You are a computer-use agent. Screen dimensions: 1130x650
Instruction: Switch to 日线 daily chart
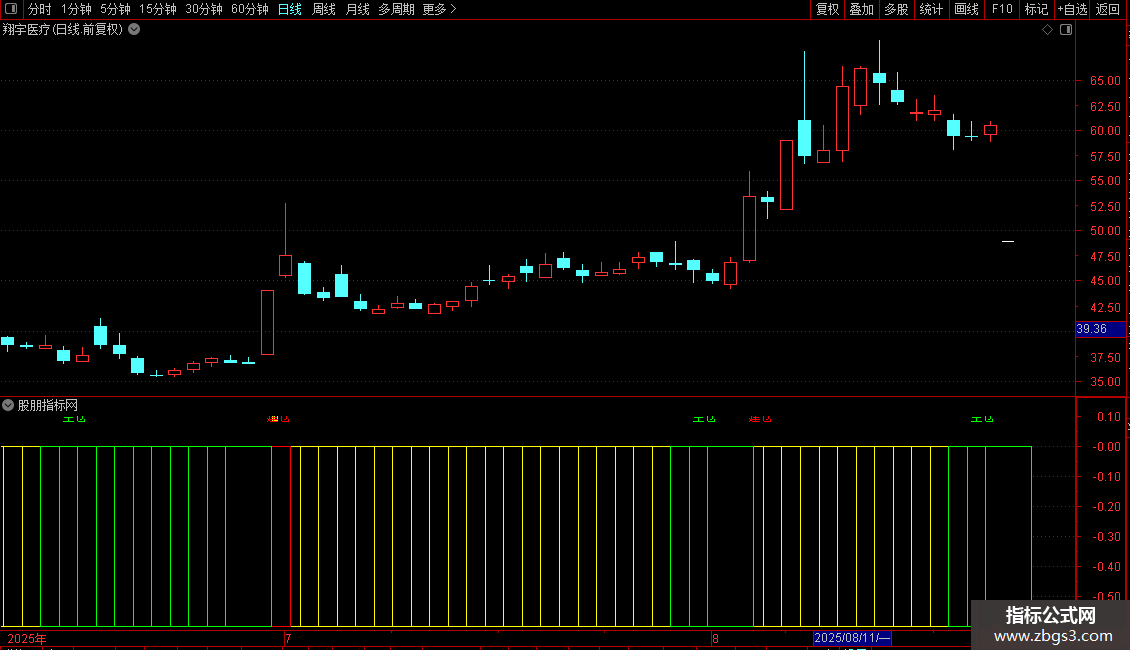290,9
